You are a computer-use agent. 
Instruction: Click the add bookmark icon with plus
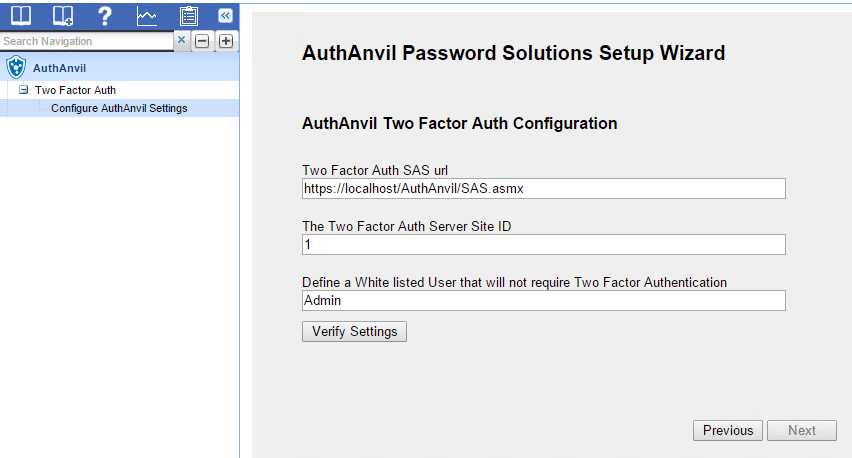tap(62, 16)
